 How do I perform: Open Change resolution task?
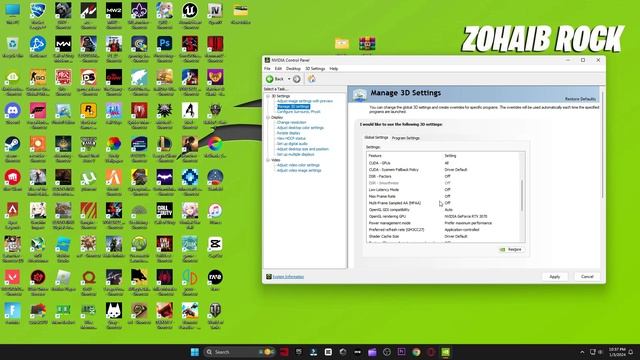tap(291, 122)
